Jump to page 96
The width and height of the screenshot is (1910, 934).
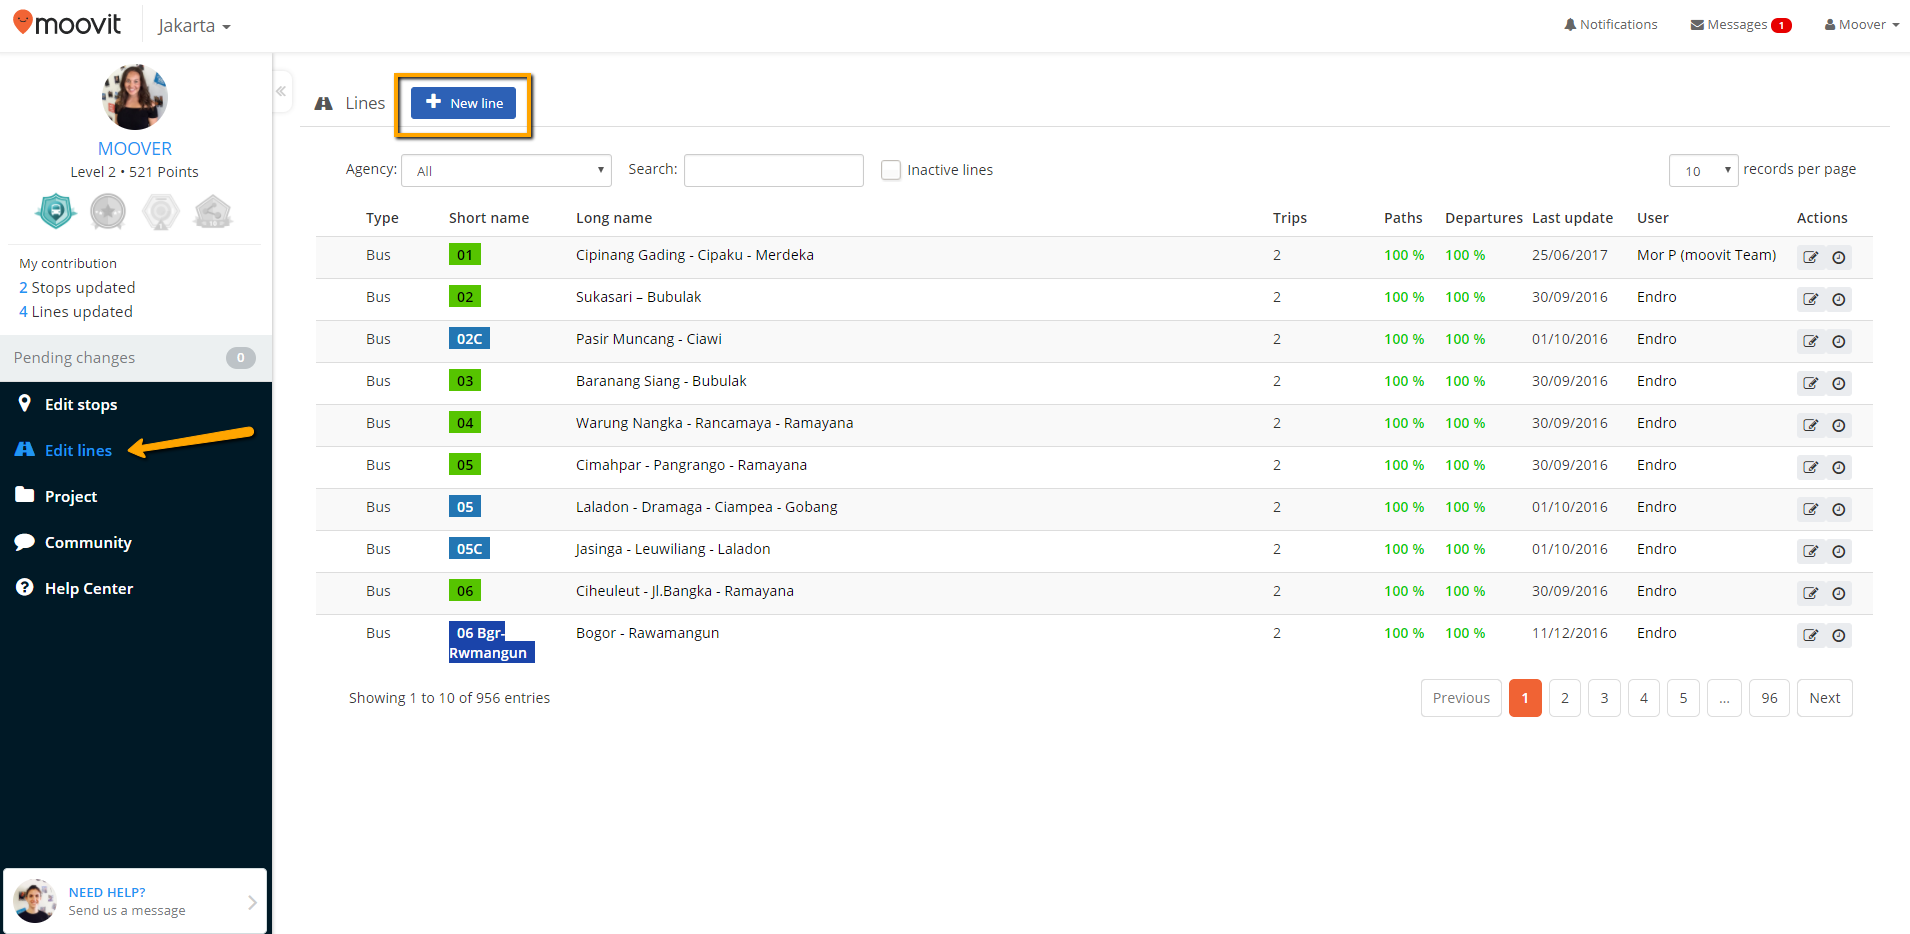[x=1769, y=698]
